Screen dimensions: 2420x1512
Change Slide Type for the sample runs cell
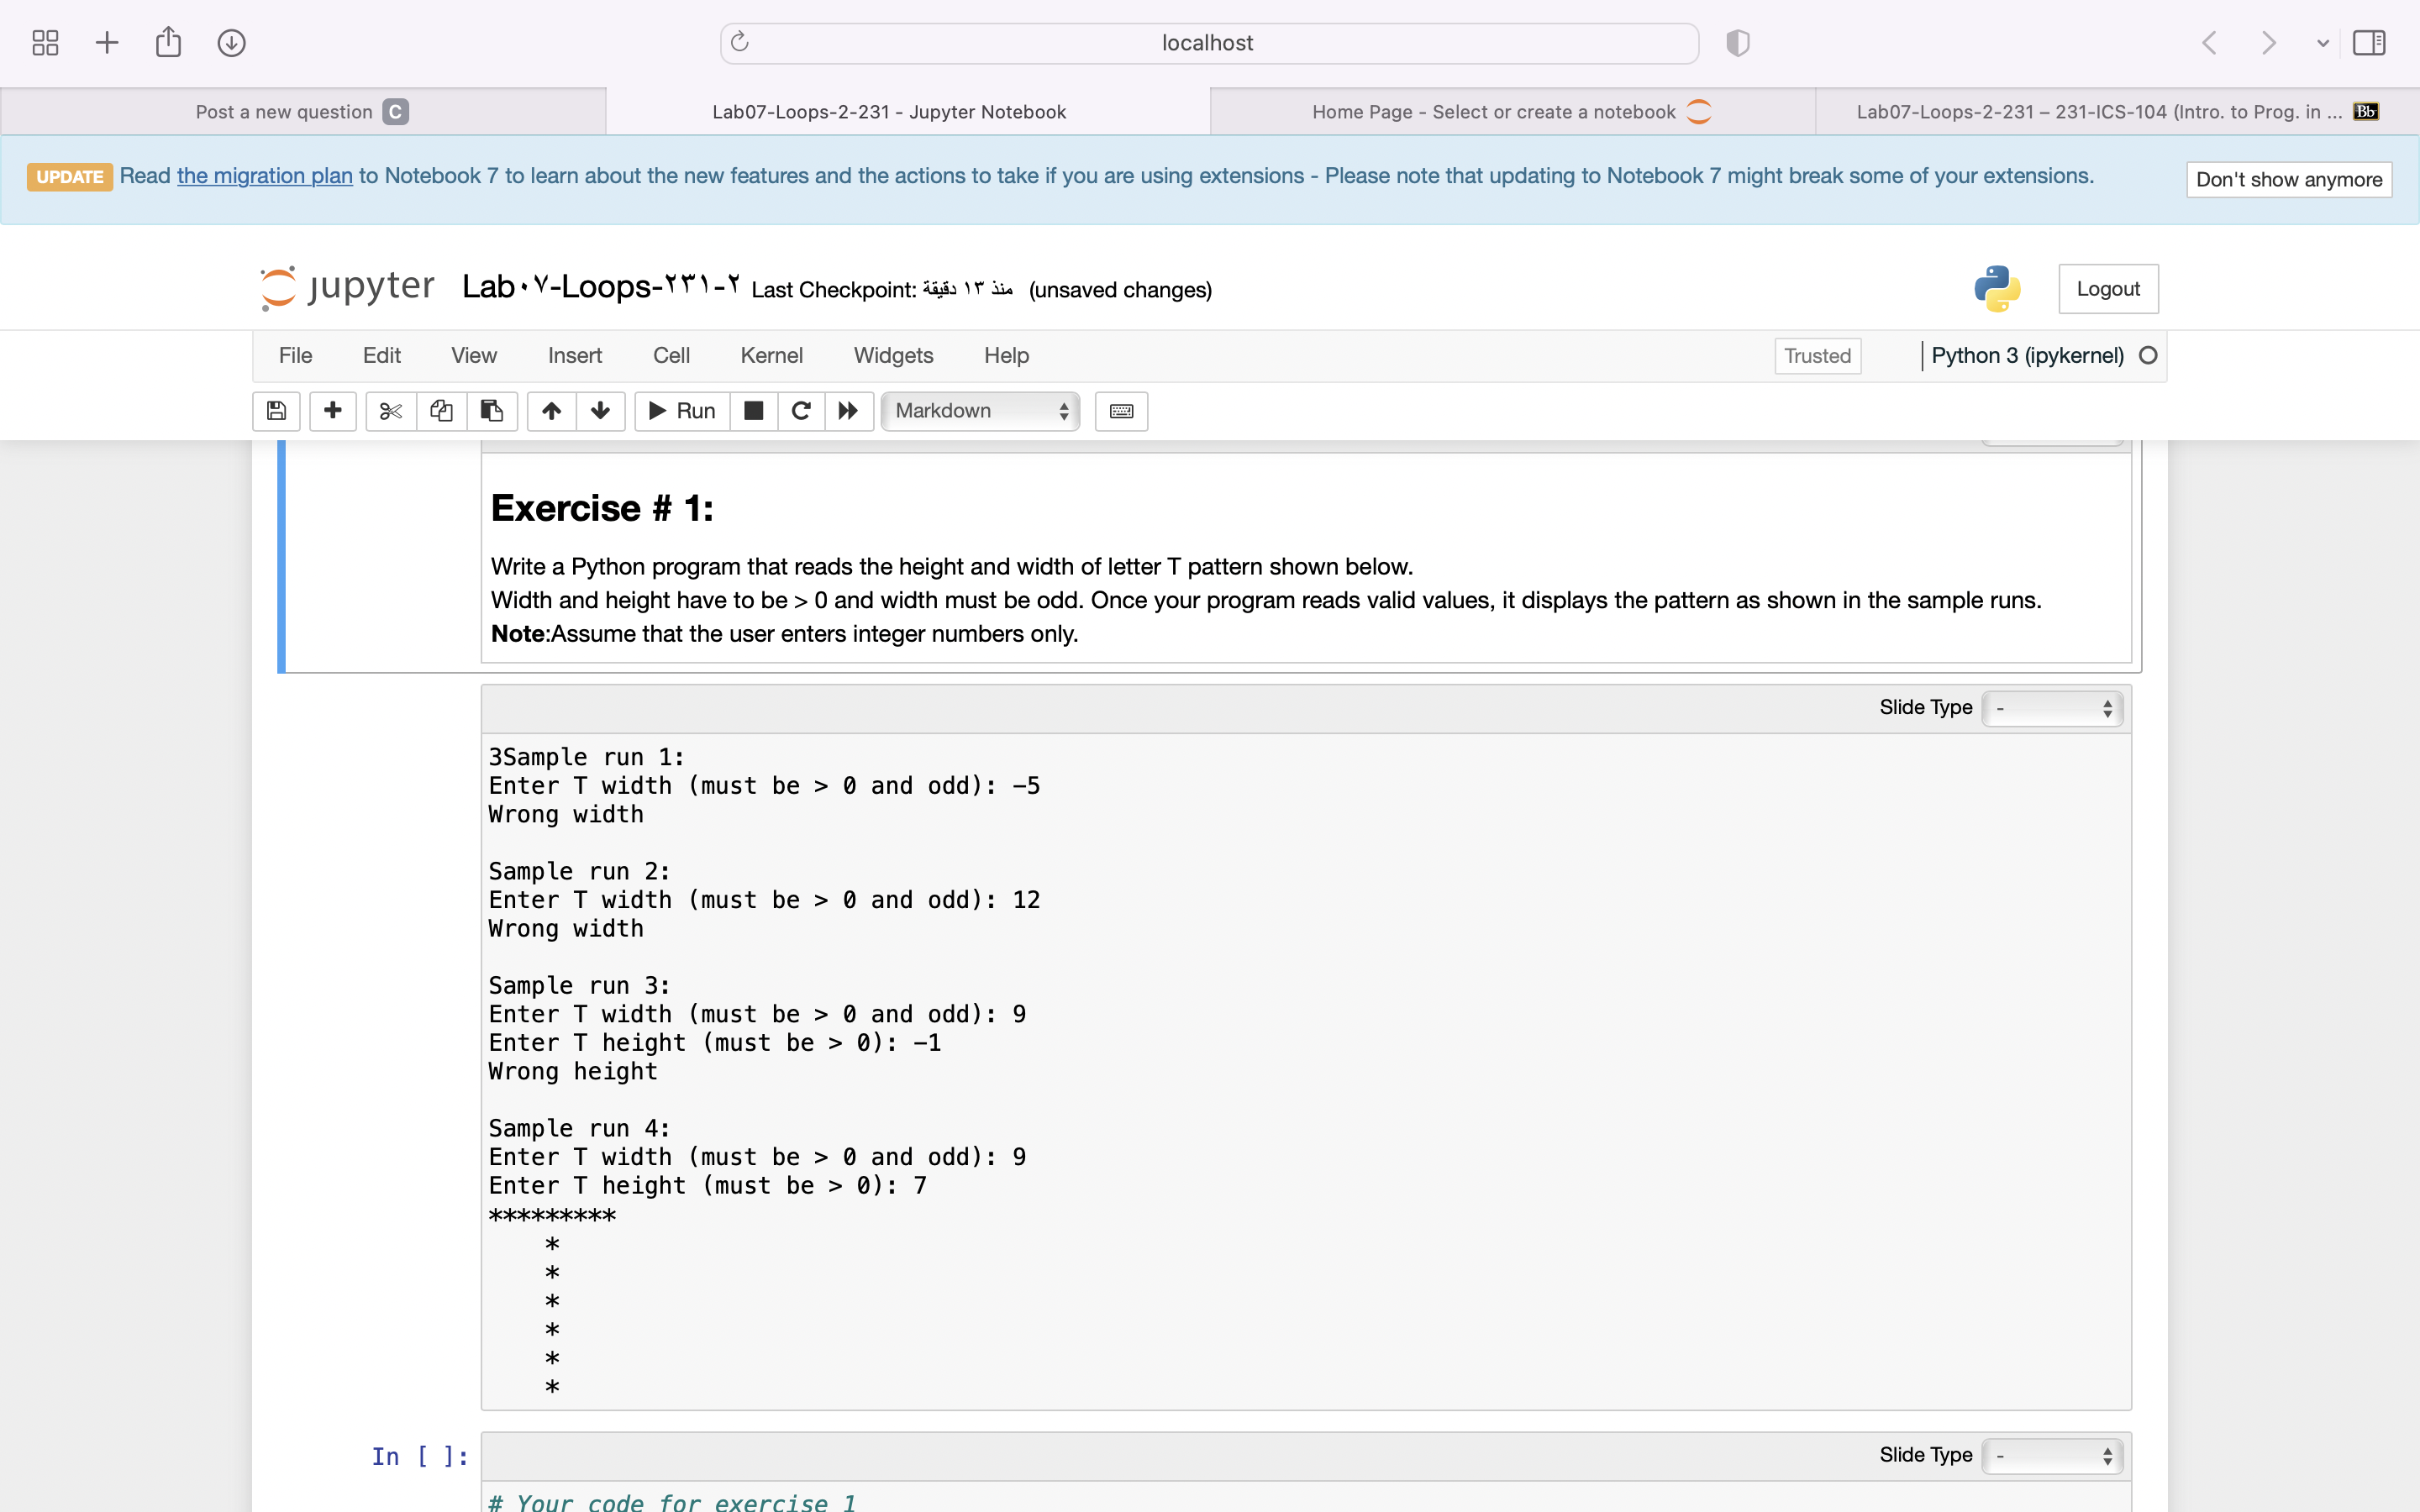click(2052, 707)
